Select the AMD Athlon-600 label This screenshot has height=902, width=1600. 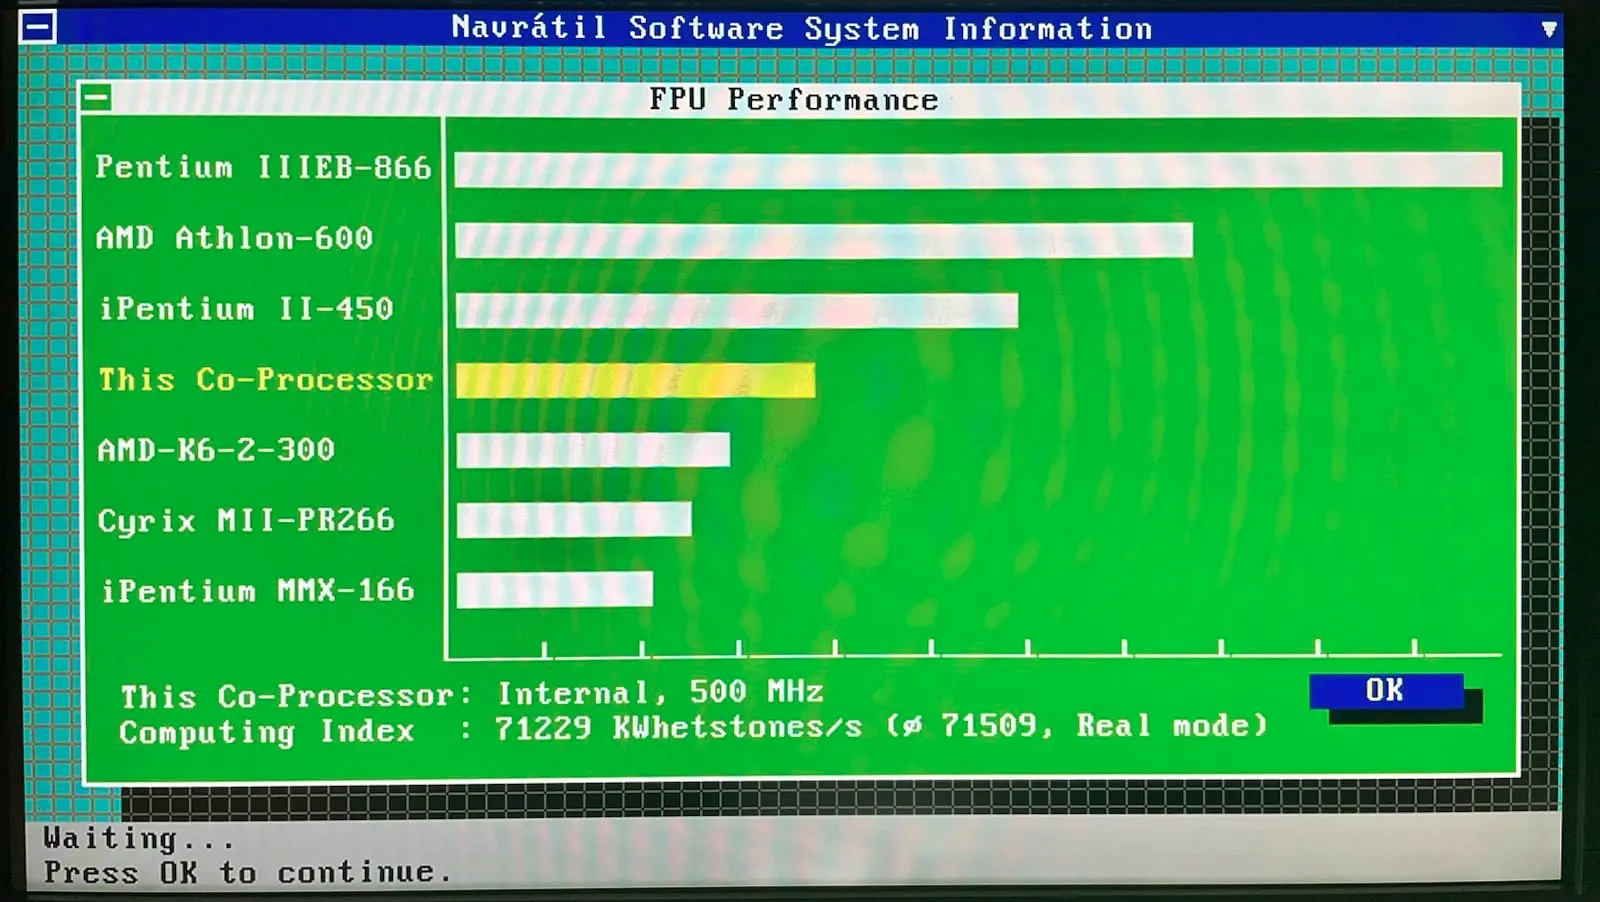pyautogui.click(x=234, y=238)
